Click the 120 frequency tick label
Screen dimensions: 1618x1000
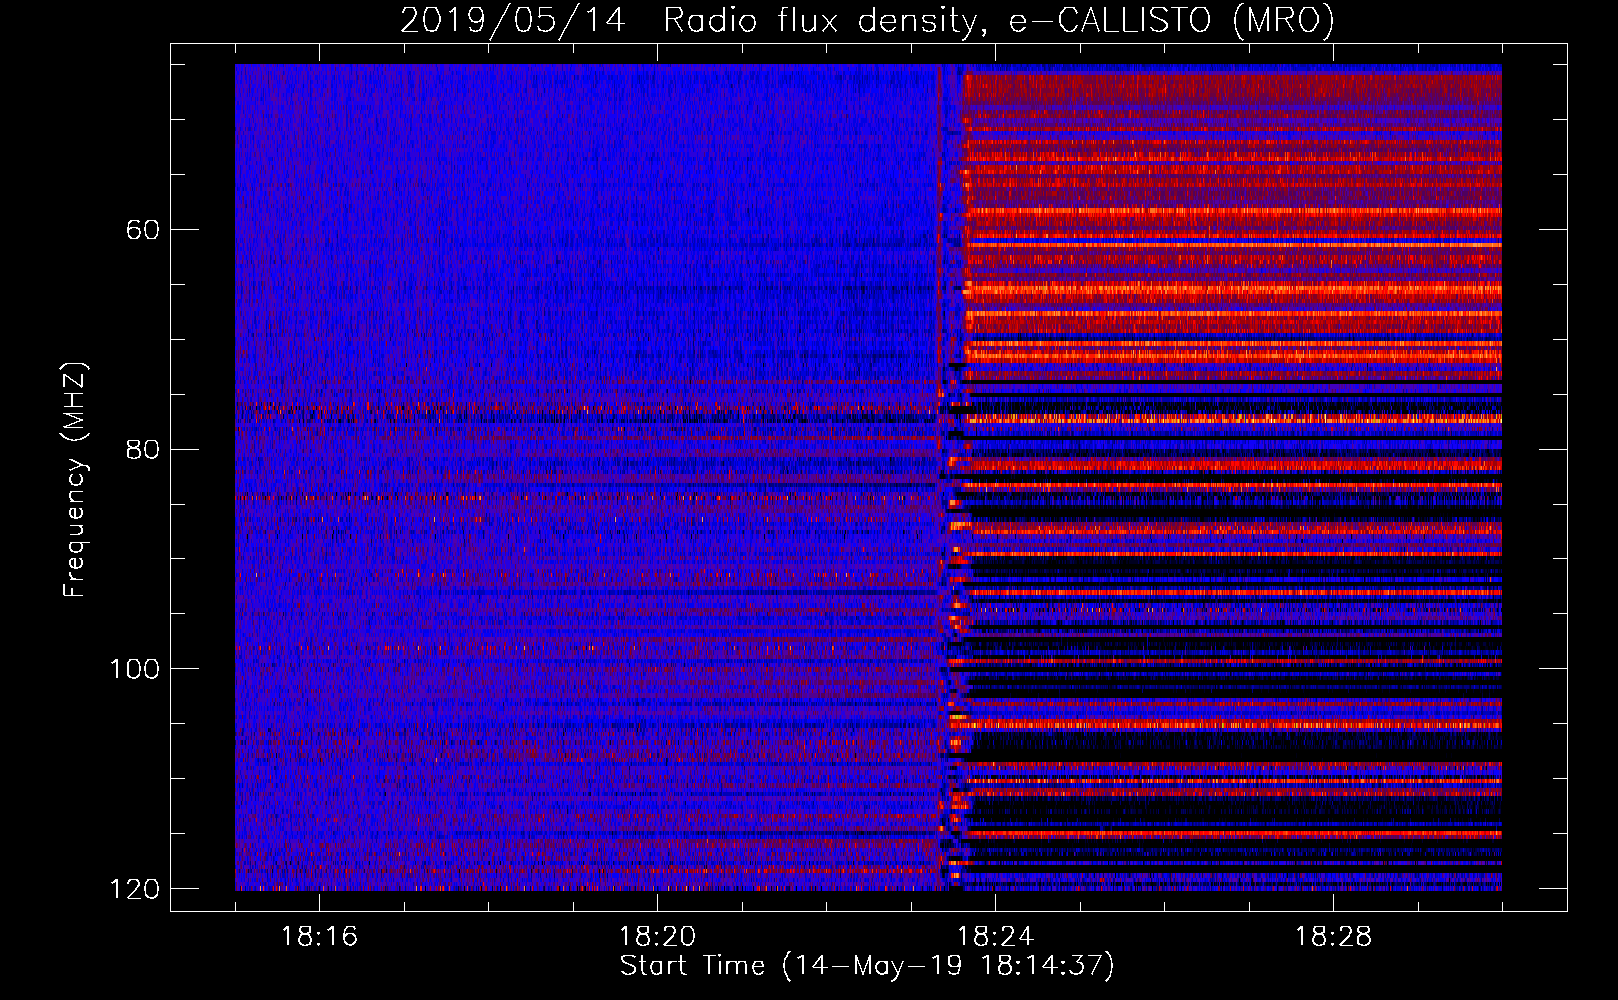pos(134,889)
